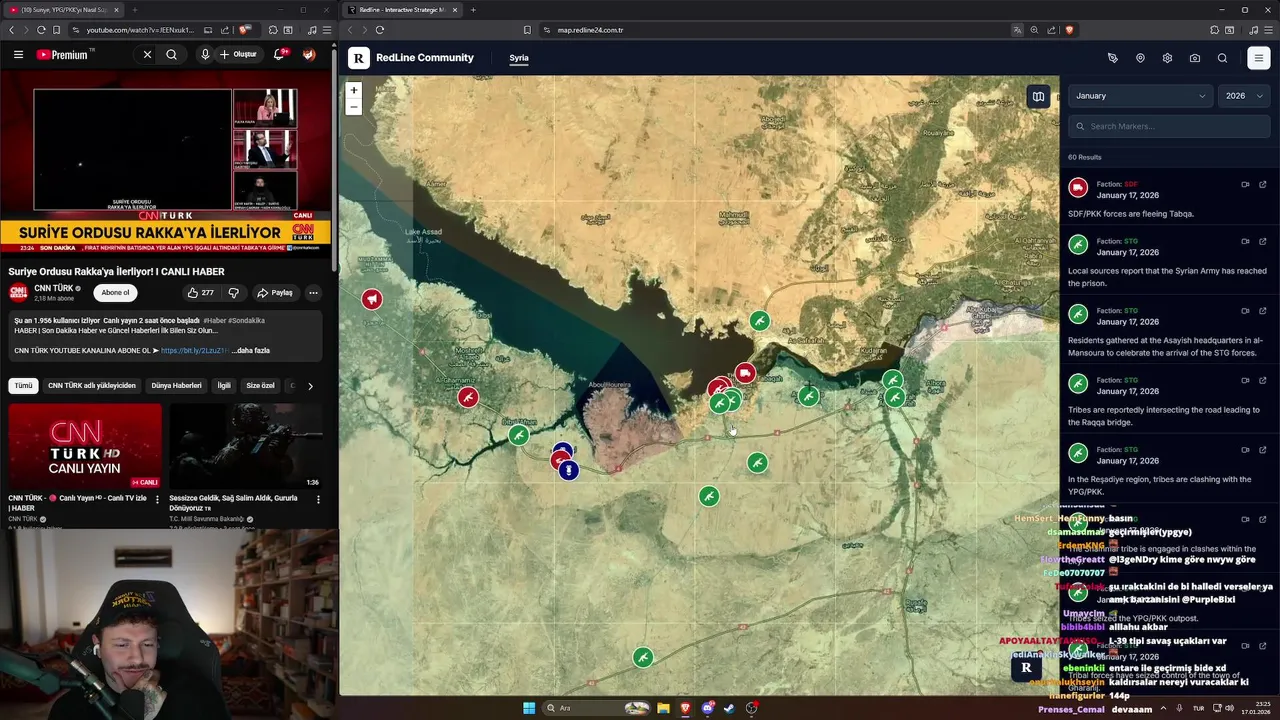
Task: Click the red truck marker near Tabqa
Action: pos(745,373)
